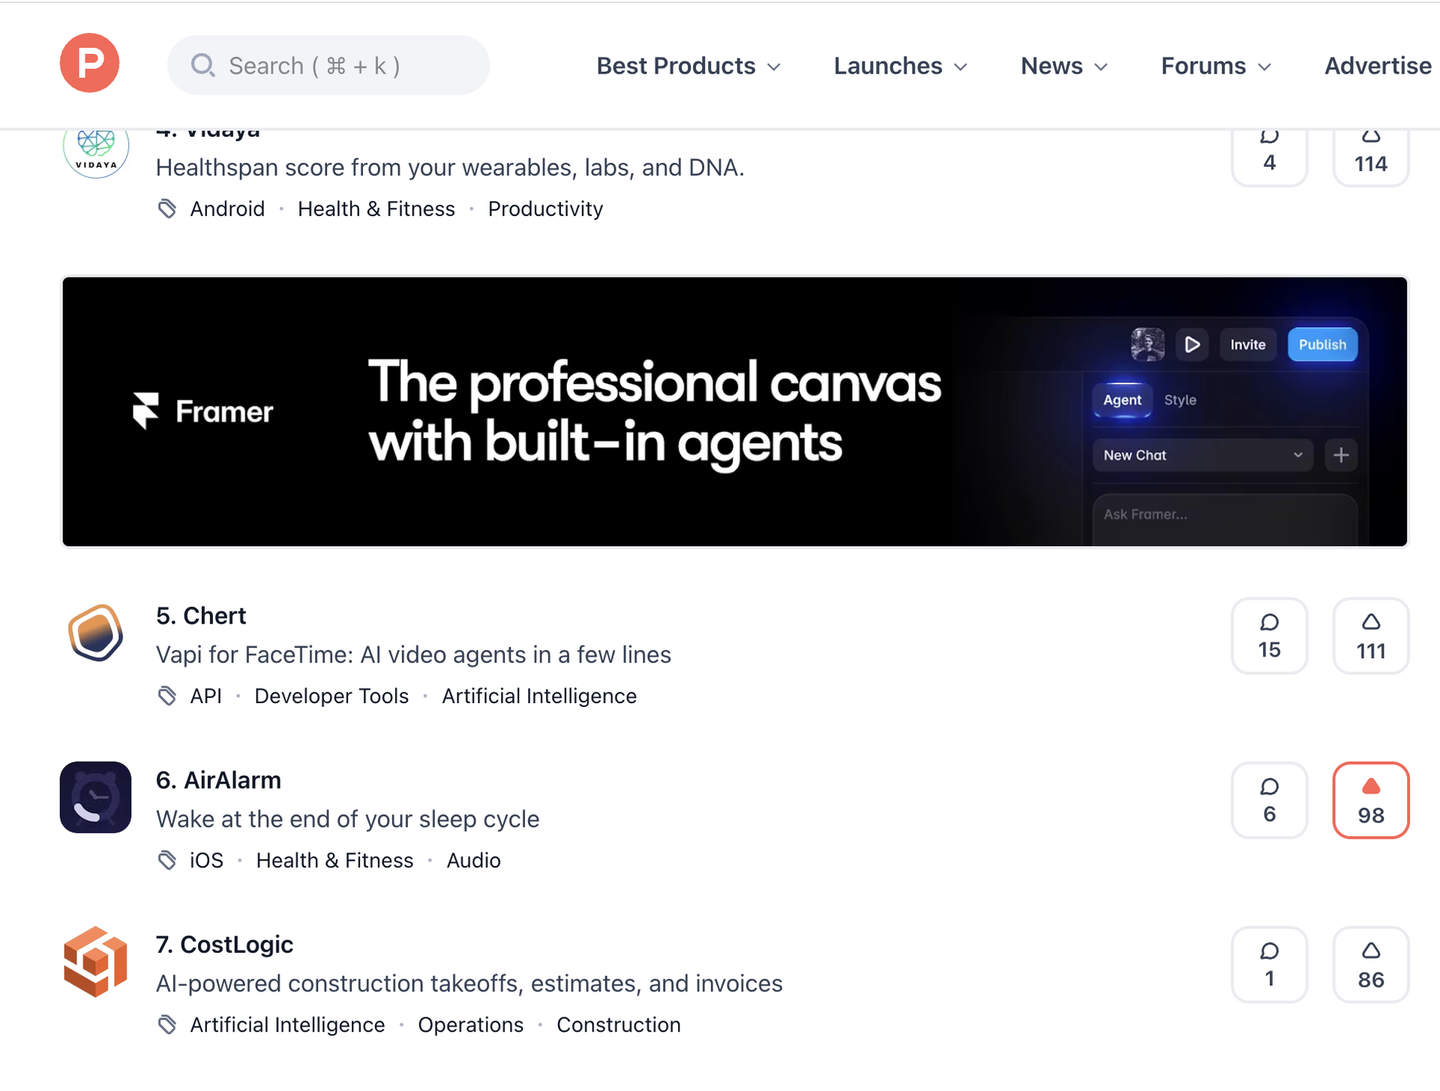
Task: Click CostLogic's Artificial Intelligence tag
Action: tap(288, 1025)
